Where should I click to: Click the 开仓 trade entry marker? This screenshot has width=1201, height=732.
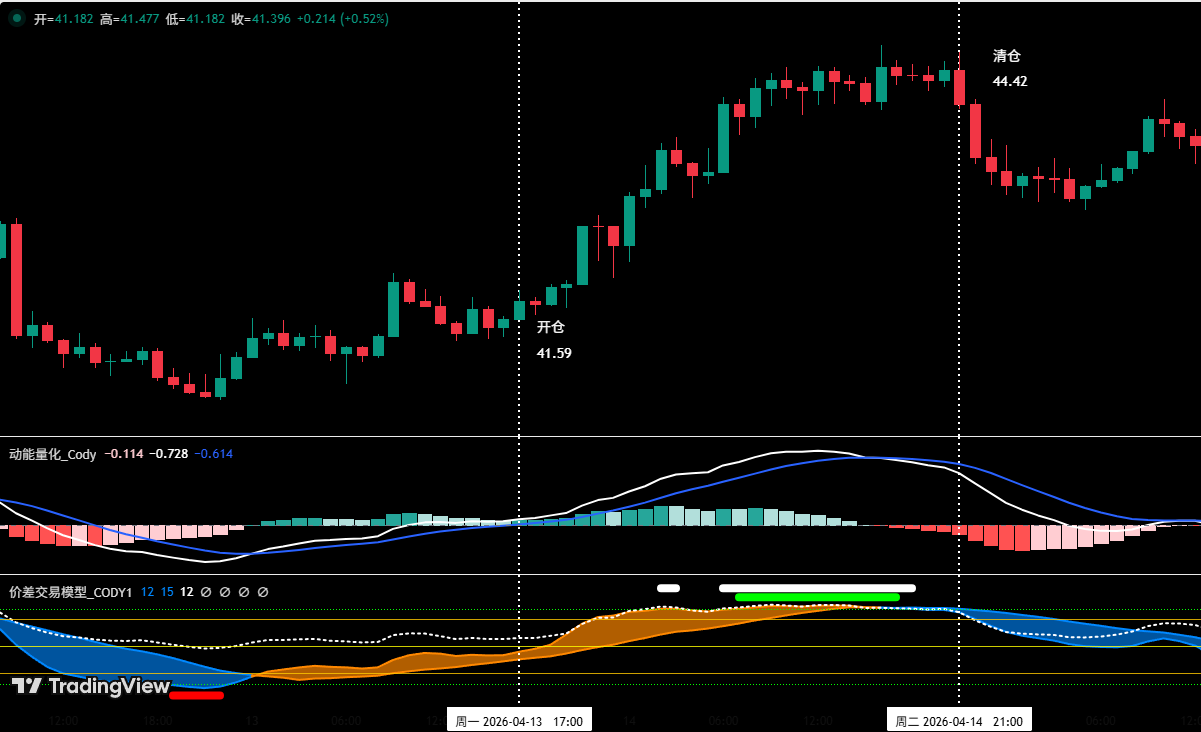(550, 327)
